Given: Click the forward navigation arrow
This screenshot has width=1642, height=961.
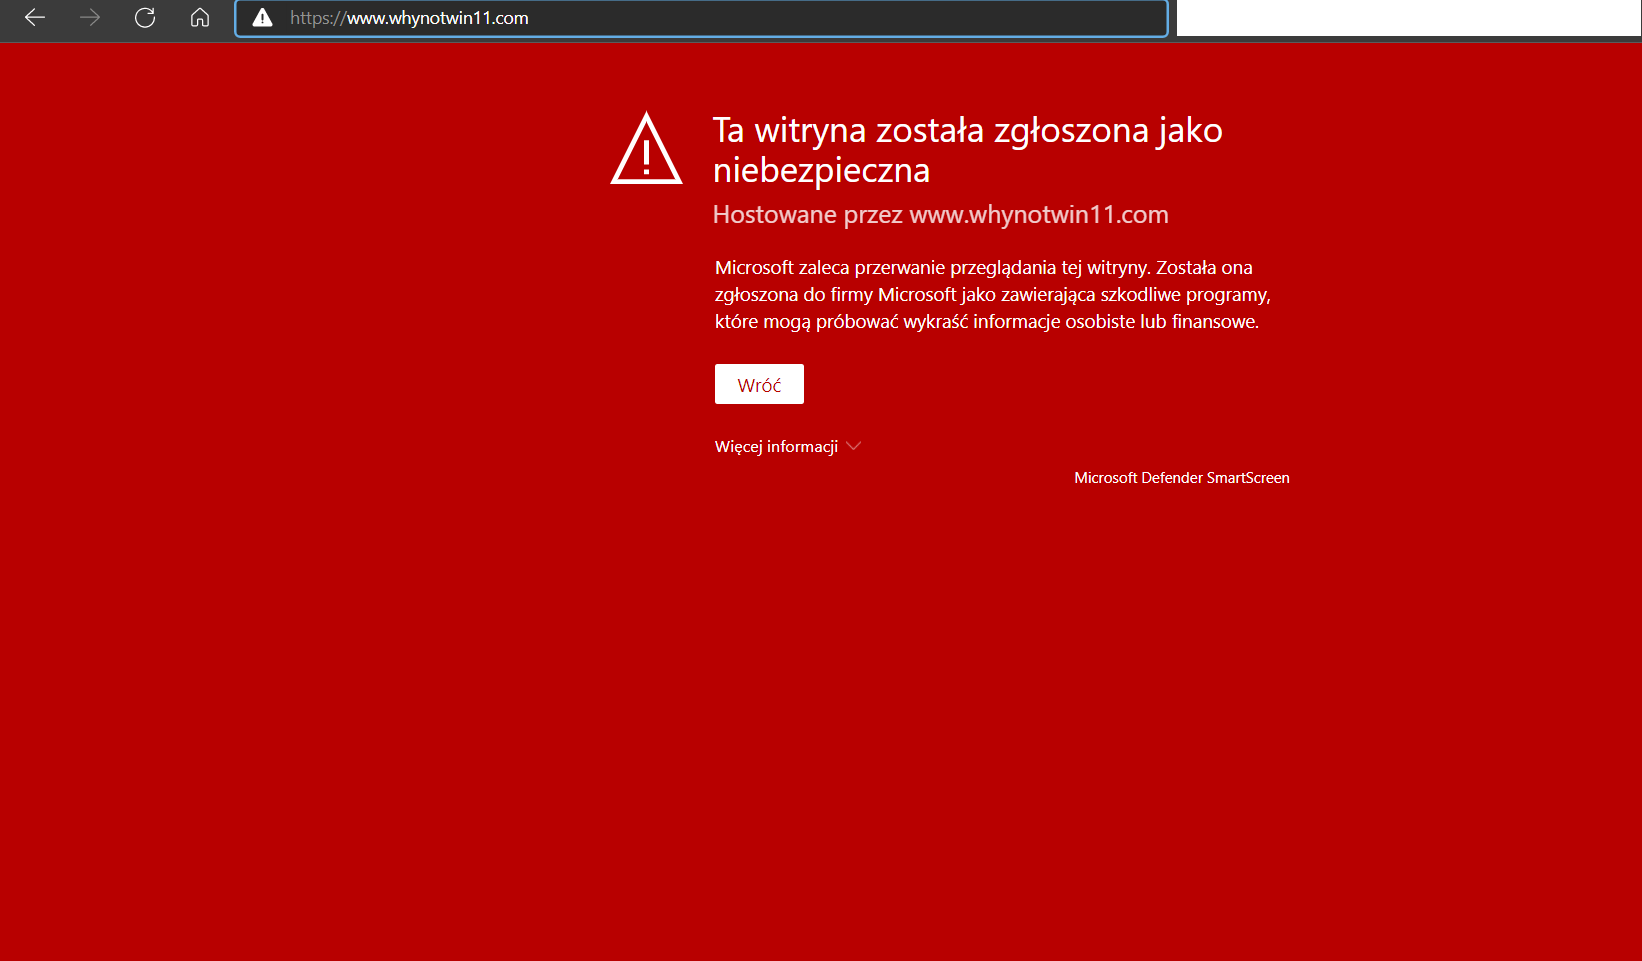Looking at the screenshot, I should [x=89, y=18].
